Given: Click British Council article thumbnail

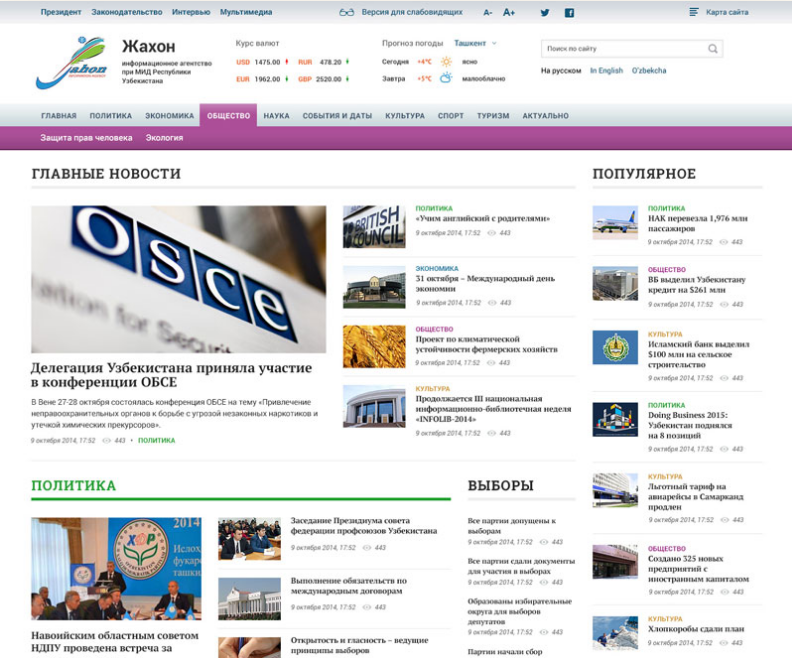Looking at the screenshot, I should click(374, 226).
